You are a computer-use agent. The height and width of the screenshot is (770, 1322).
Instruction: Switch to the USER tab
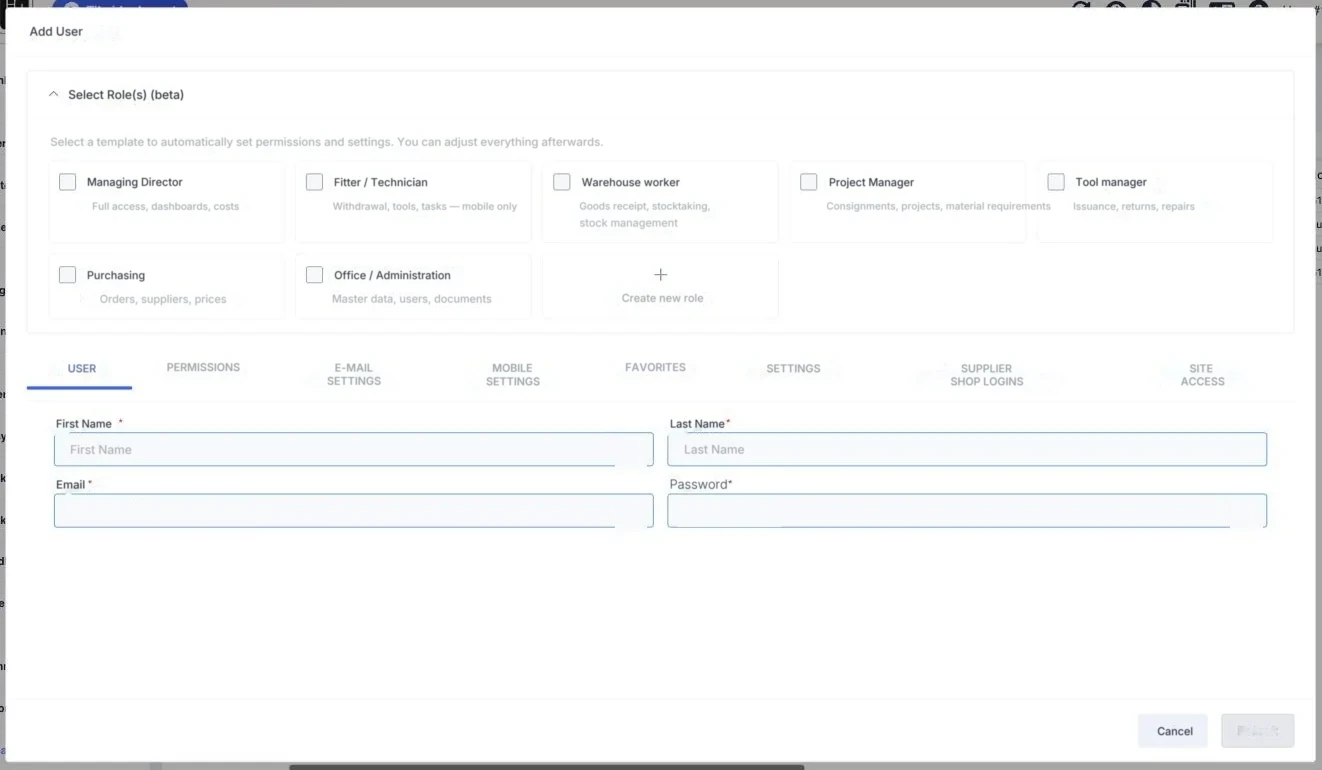point(82,369)
